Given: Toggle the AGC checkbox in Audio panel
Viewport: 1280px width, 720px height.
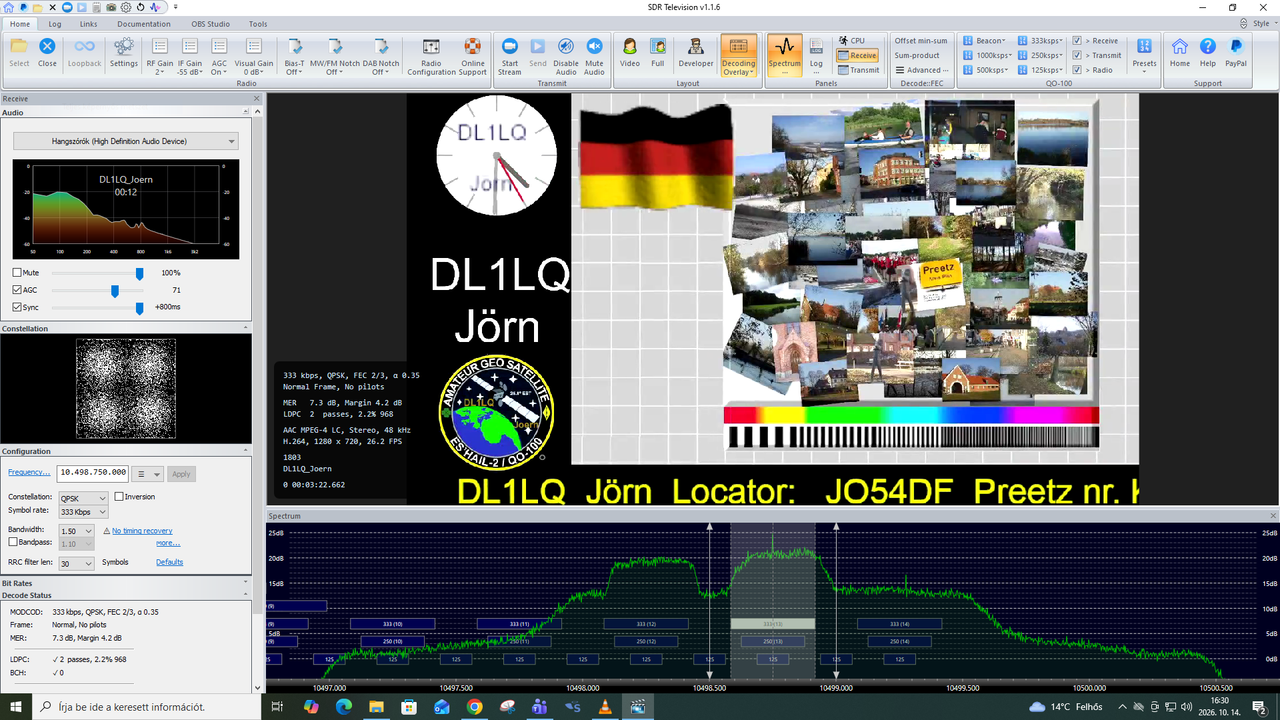Looking at the screenshot, I should point(17,290).
